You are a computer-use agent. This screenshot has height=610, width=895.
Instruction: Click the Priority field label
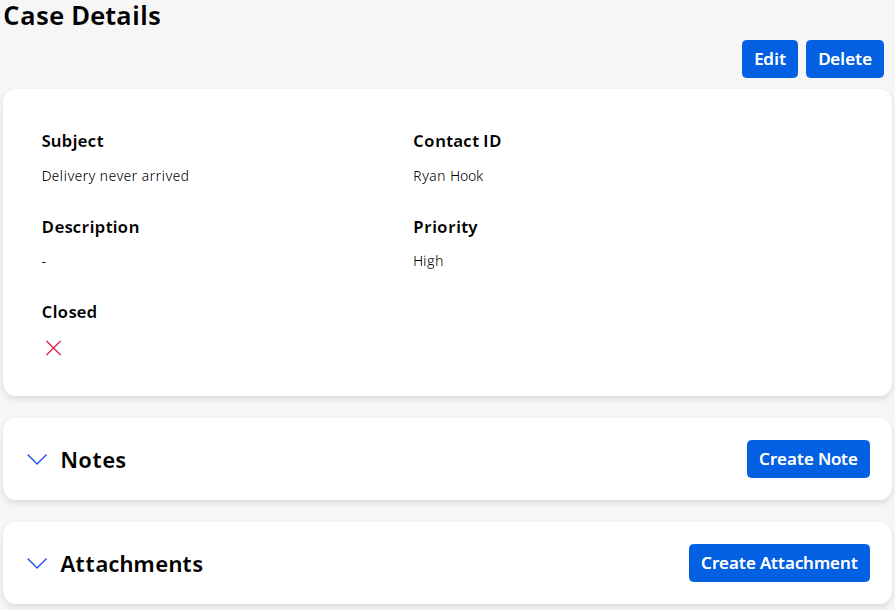[x=445, y=227]
